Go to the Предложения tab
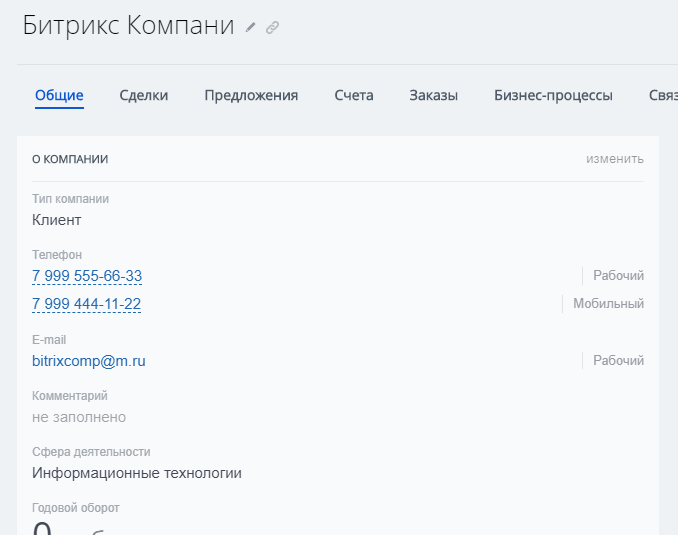The height and width of the screenshot is (535, 678). click(x=251, y=96)
